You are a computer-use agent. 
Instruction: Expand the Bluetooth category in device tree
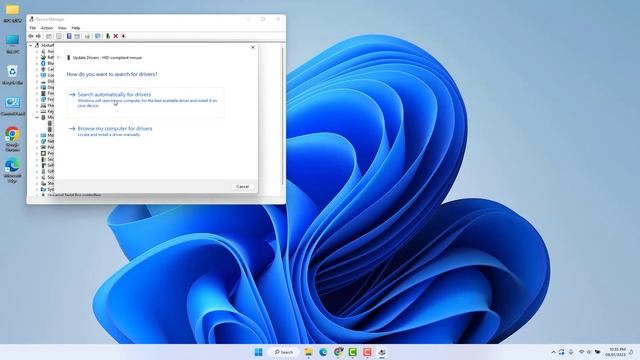click(37, 63)
